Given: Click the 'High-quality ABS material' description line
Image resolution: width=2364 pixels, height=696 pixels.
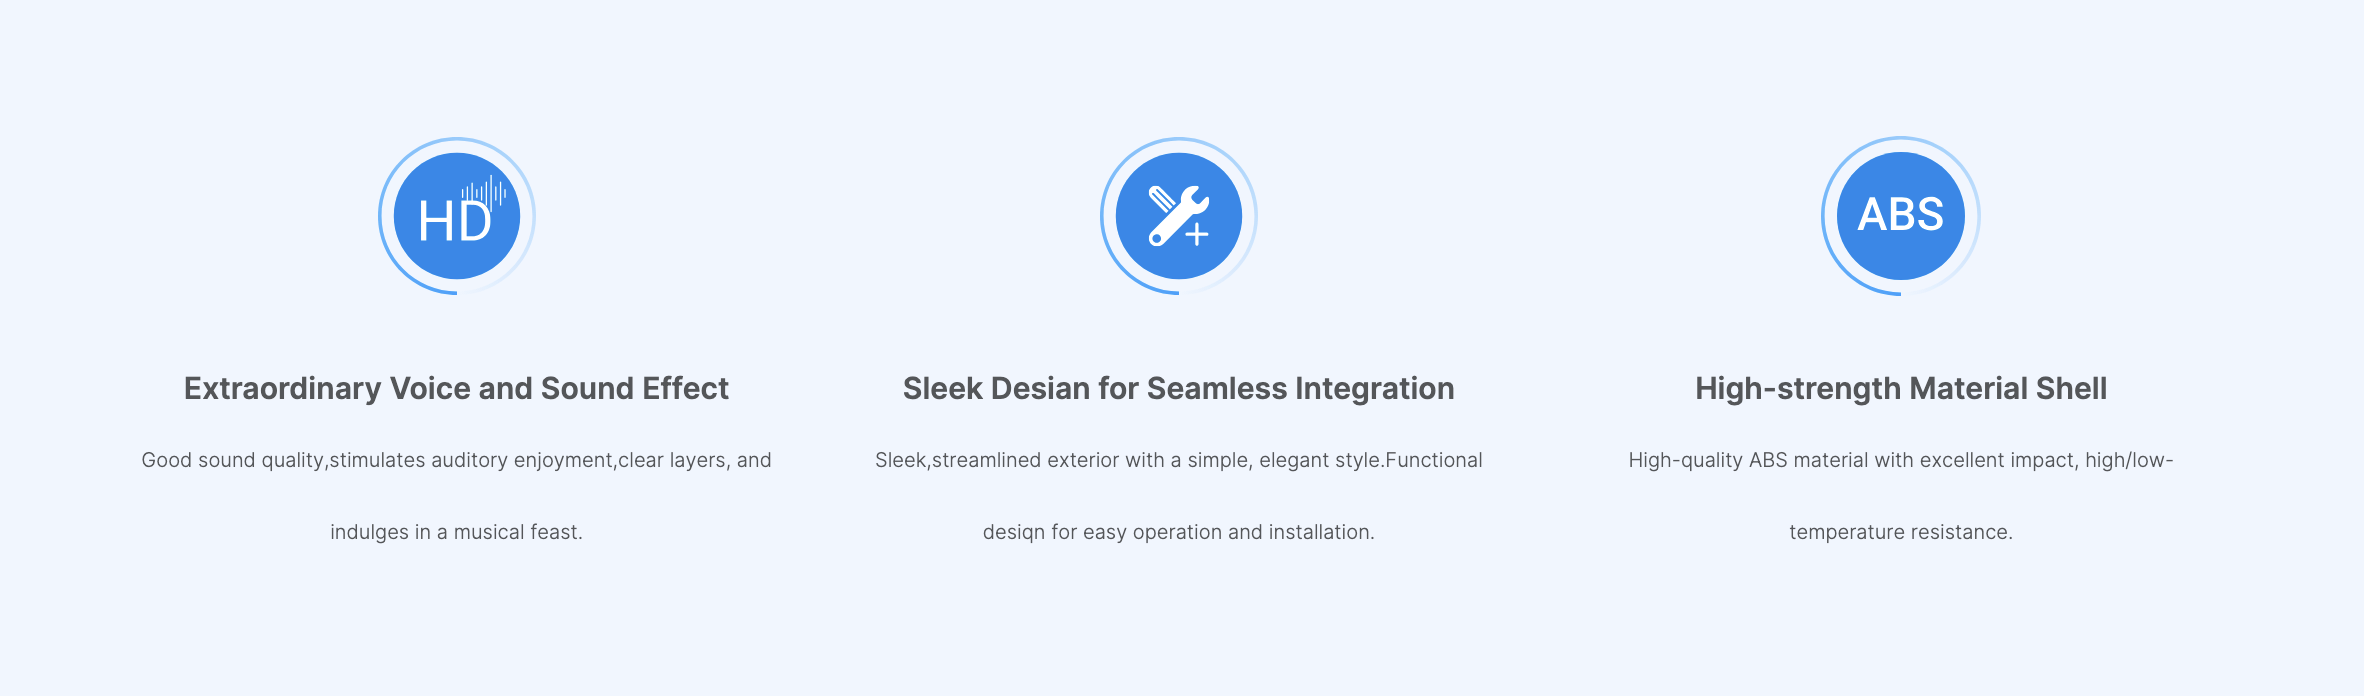Looking at the screenshot, I should 1900,460.
